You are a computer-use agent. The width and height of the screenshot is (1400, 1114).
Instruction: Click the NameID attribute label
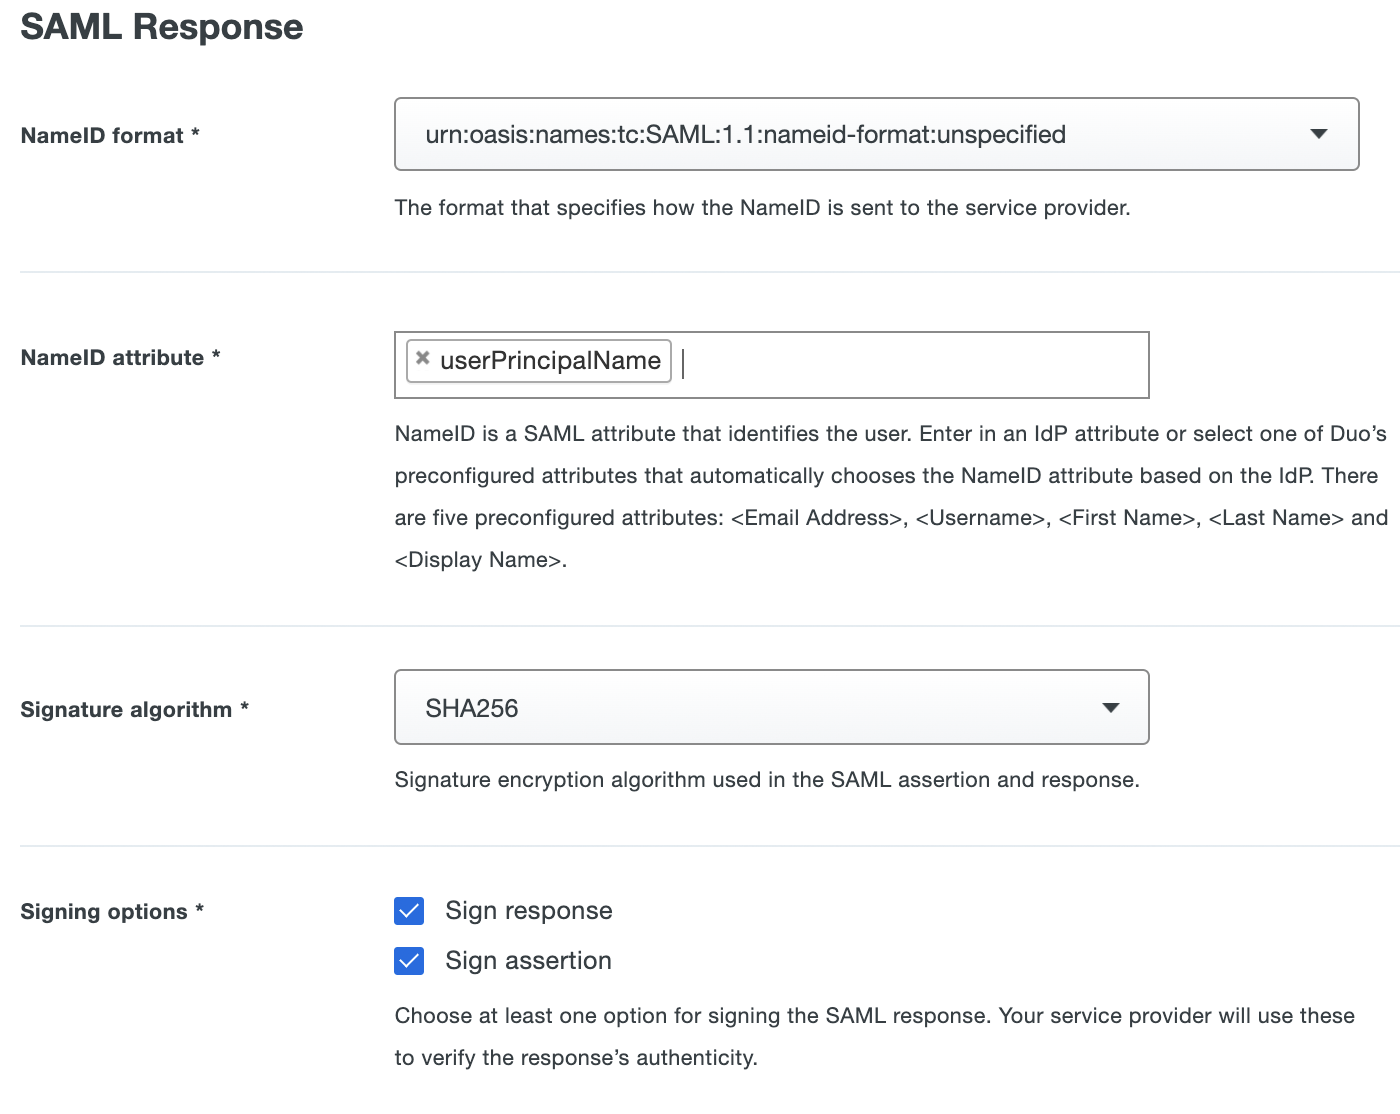[119, 357]
